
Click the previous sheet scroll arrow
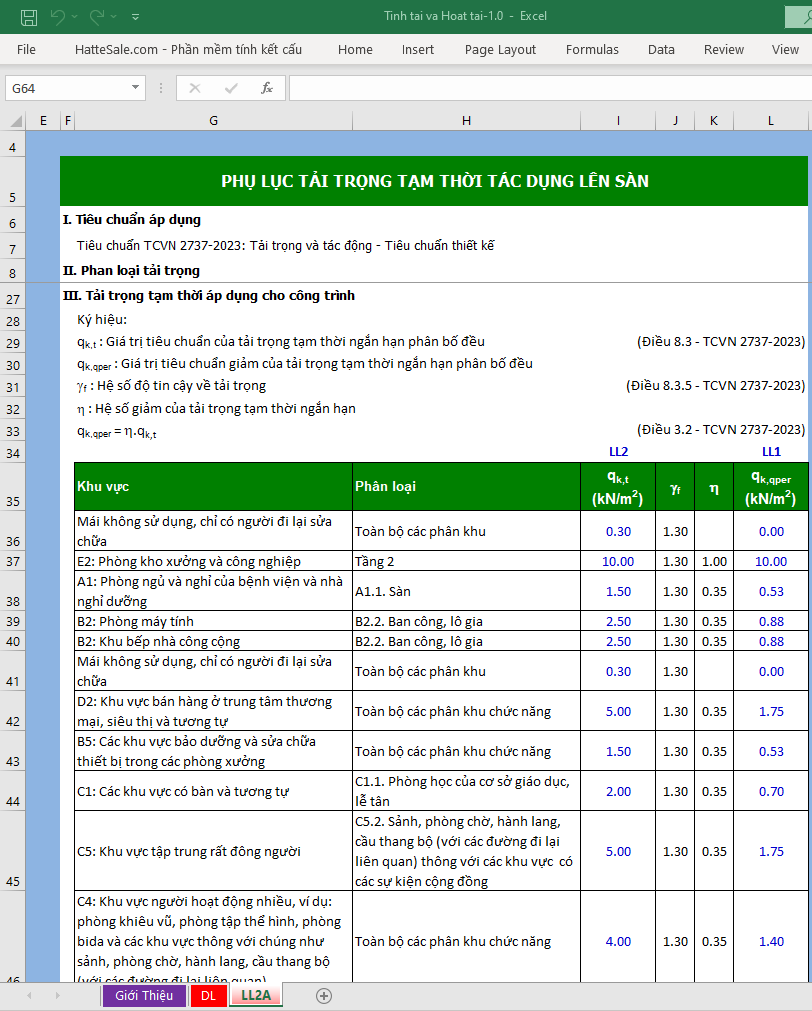[29, 996]
